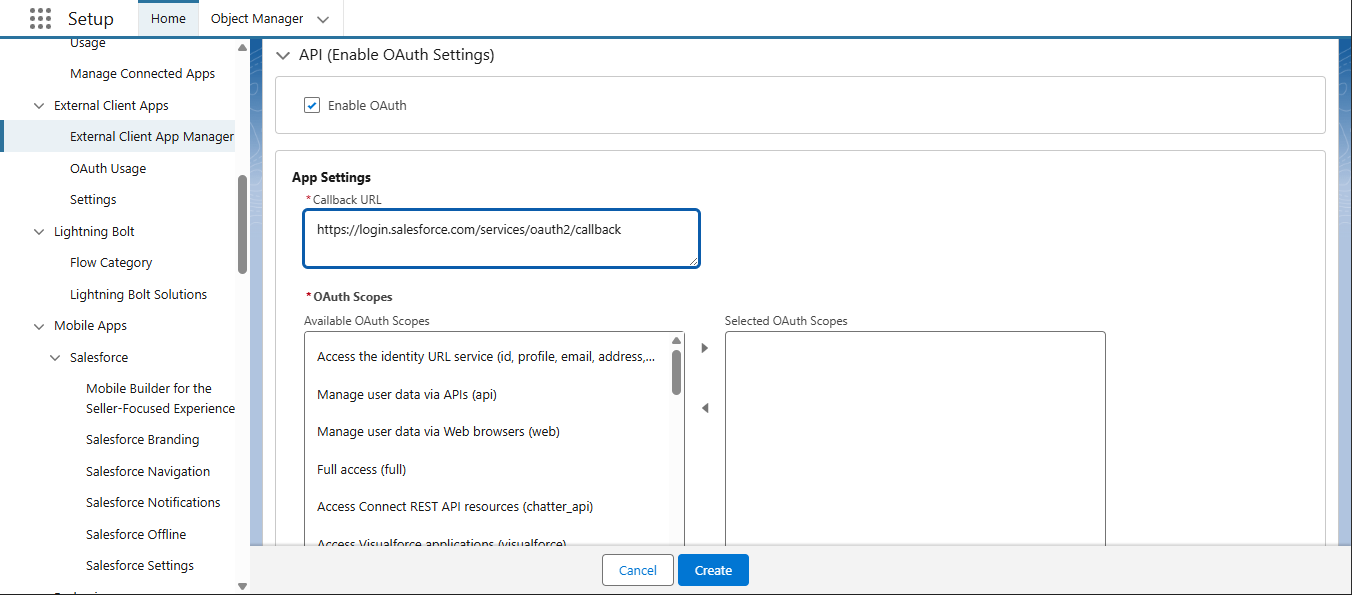Toggle the Enable OAuth checkbox
The image size is (1352, 595).
click(x=312, y=105)
